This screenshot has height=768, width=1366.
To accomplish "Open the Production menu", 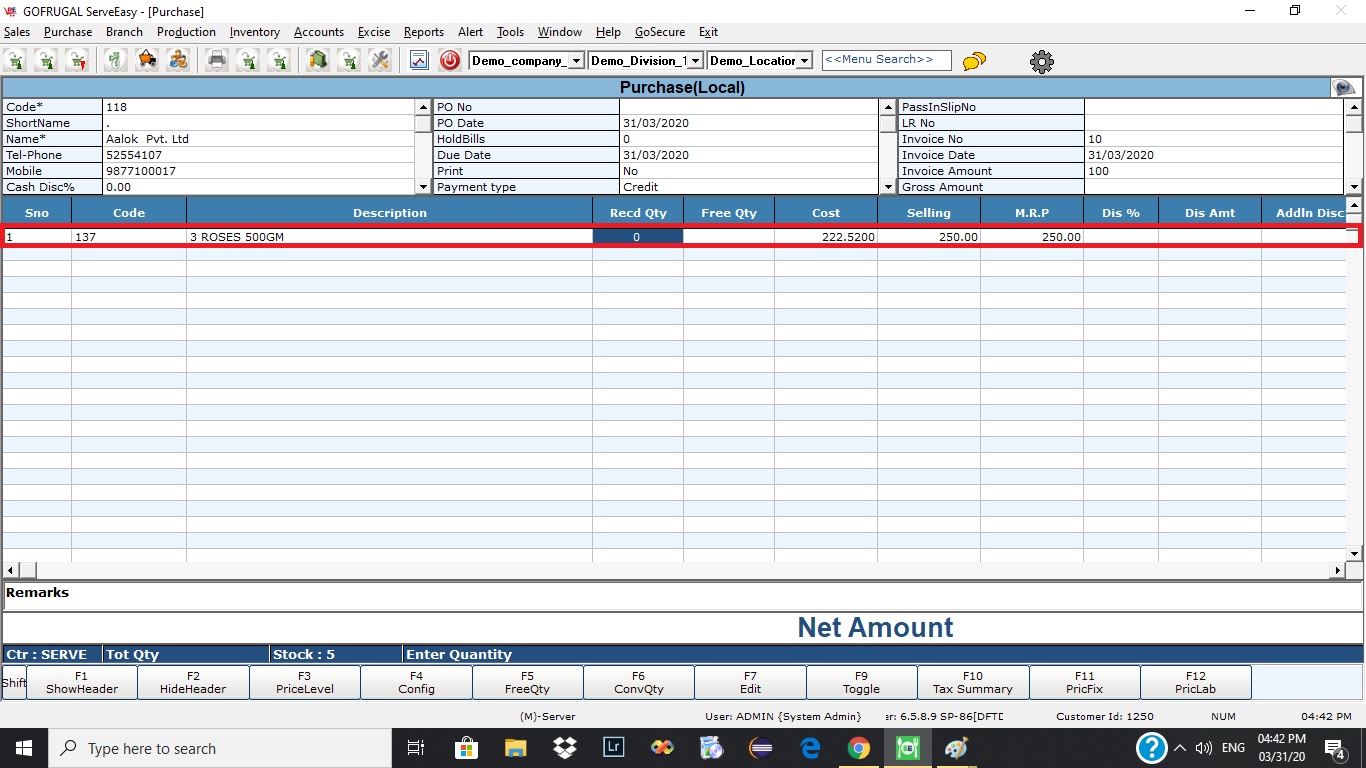I will (187, 32).
